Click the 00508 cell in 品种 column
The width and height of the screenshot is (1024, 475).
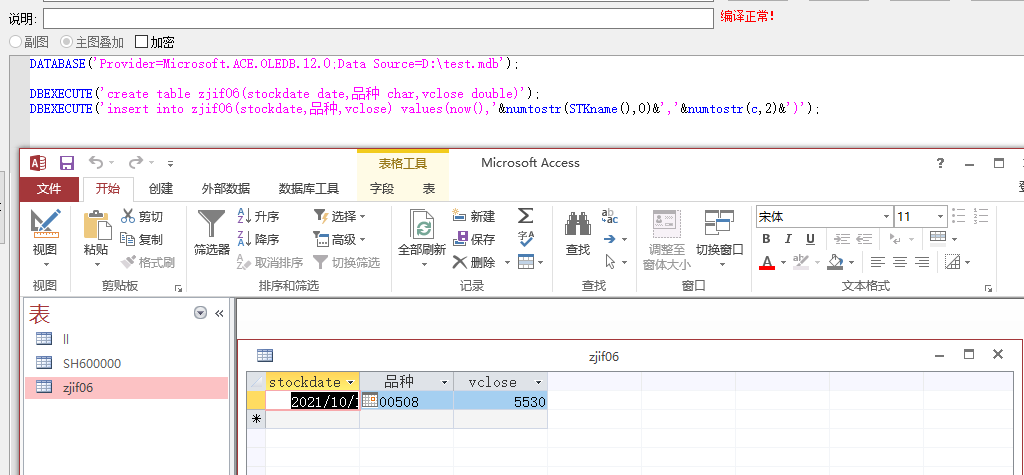pyautogui.click(x=406, y=401)
